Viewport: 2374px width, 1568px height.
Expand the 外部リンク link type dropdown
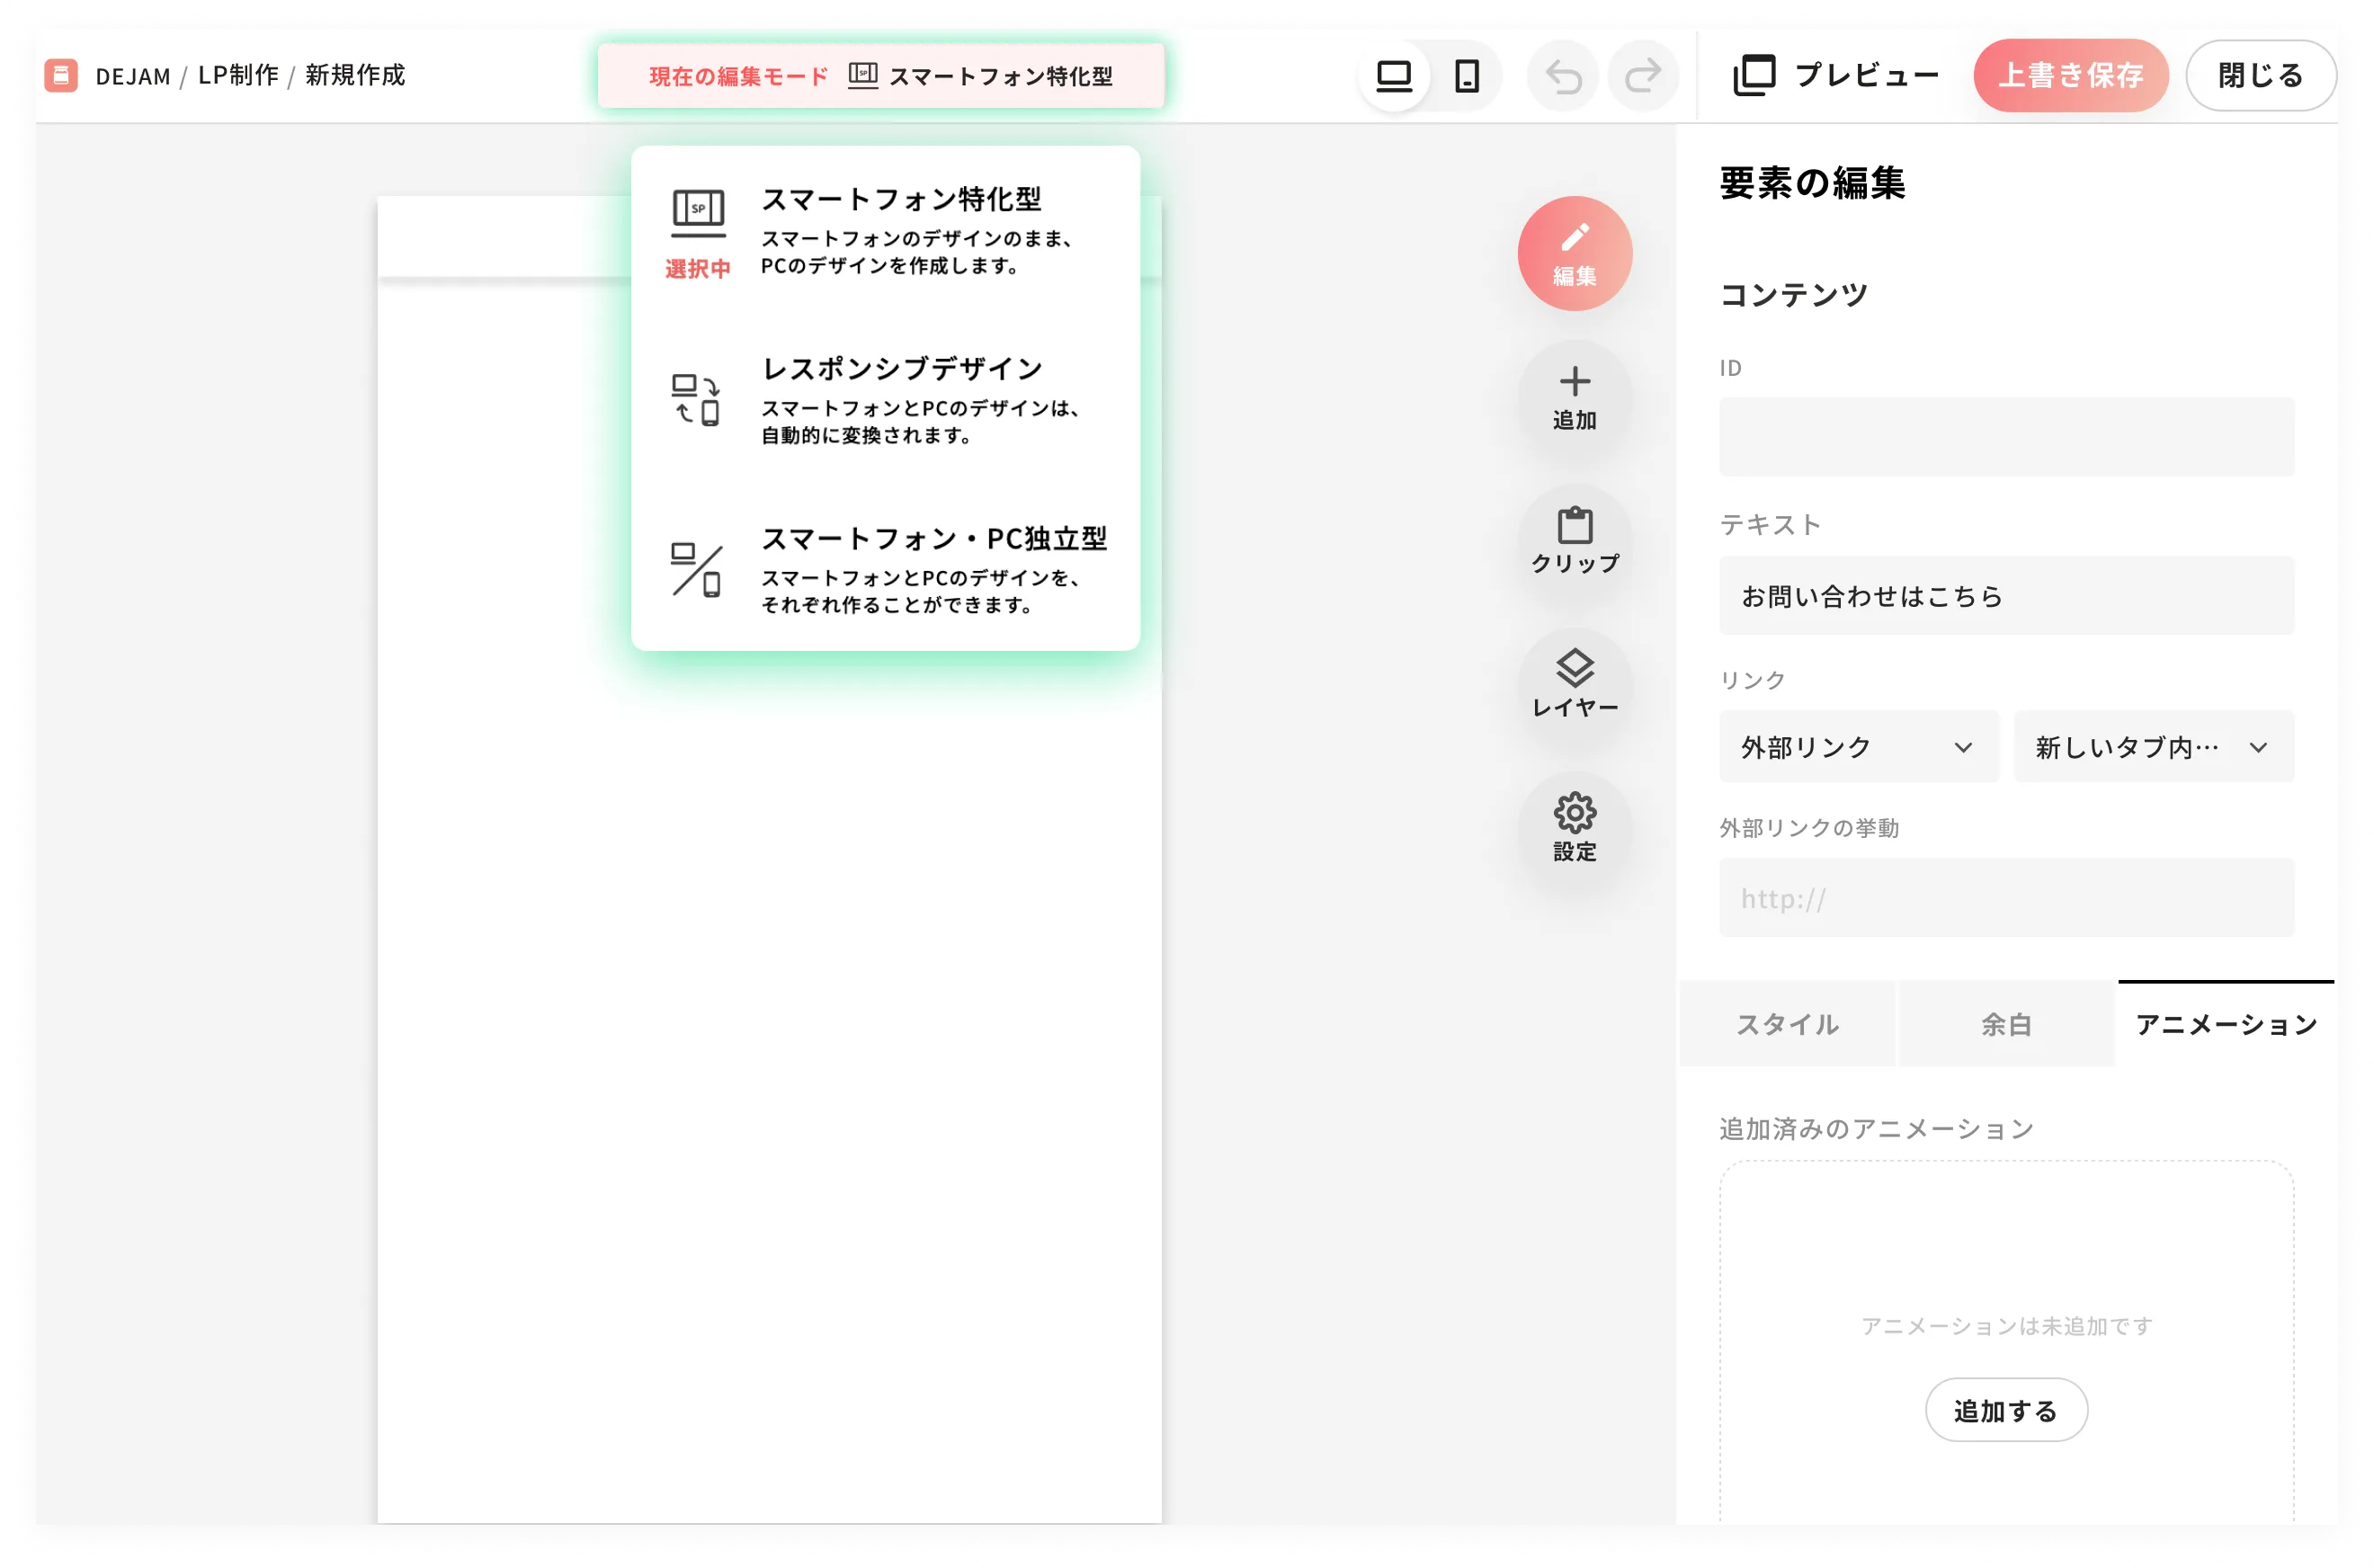coord(1857,747)
